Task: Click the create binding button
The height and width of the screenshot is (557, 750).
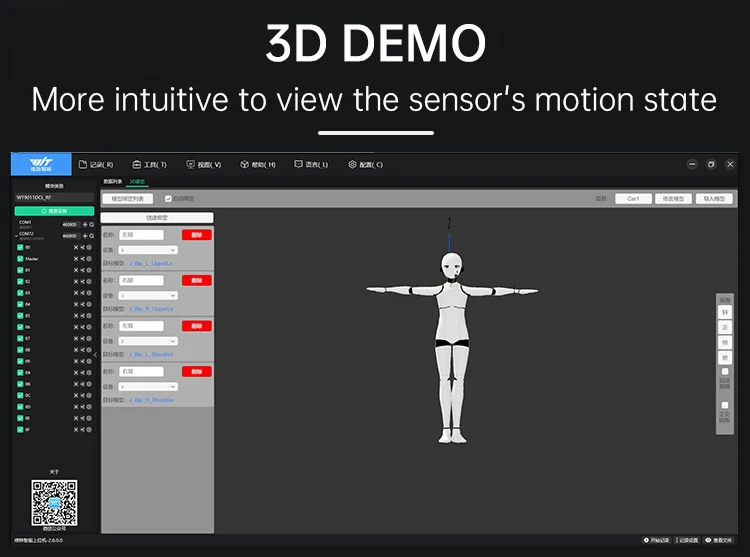Action: tap(157, 218)
